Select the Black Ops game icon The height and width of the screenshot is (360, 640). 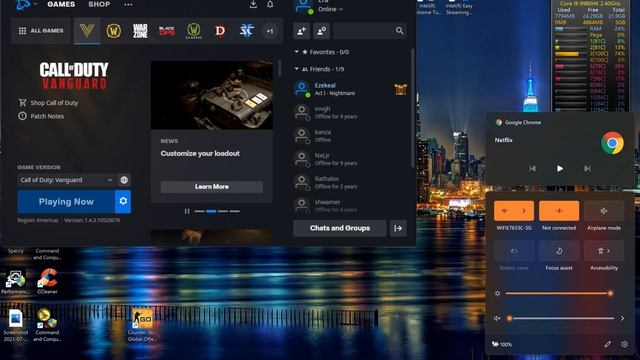(167, 31)
